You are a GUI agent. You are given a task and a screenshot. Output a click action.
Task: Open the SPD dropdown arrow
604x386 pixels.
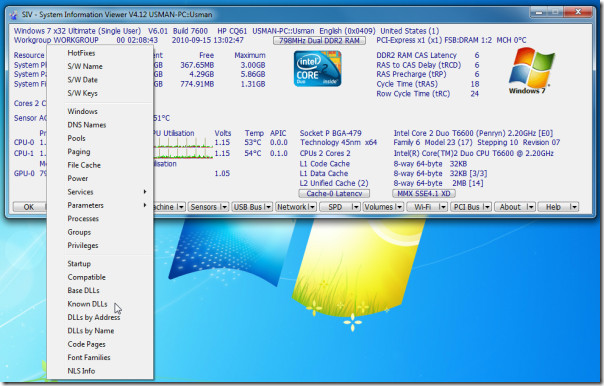click(x=356, y=207)
